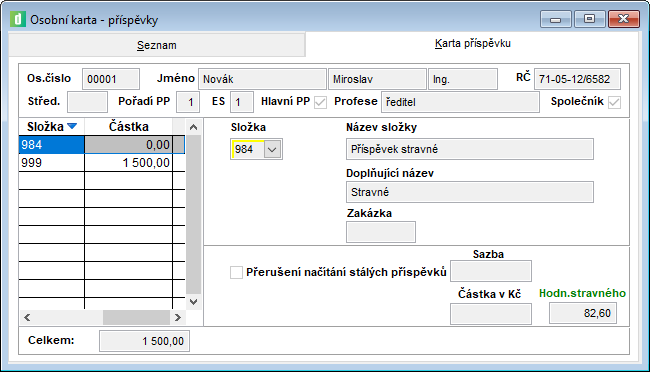
Task: Click the horizontal scrollbar thumb
Action: point(136,318)
